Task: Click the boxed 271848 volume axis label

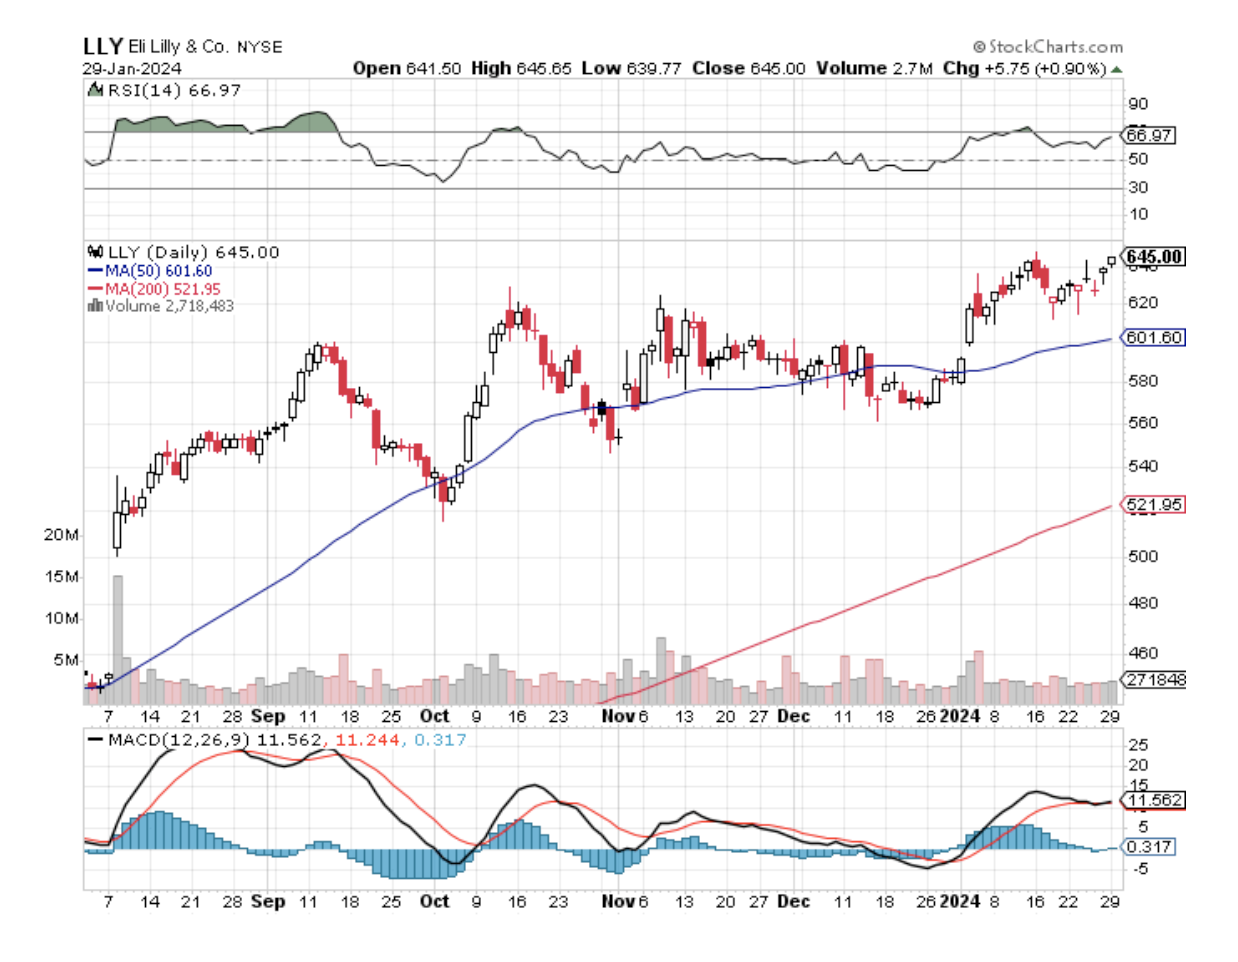Action: [1155, 679]
